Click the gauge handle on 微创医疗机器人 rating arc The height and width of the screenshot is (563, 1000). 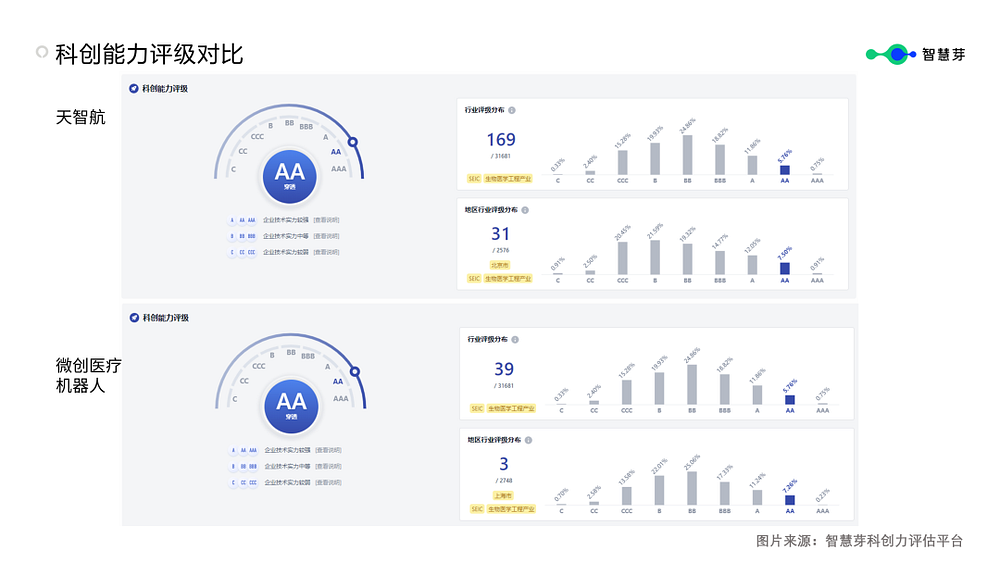pyautogui.click(x=355, y=371)
